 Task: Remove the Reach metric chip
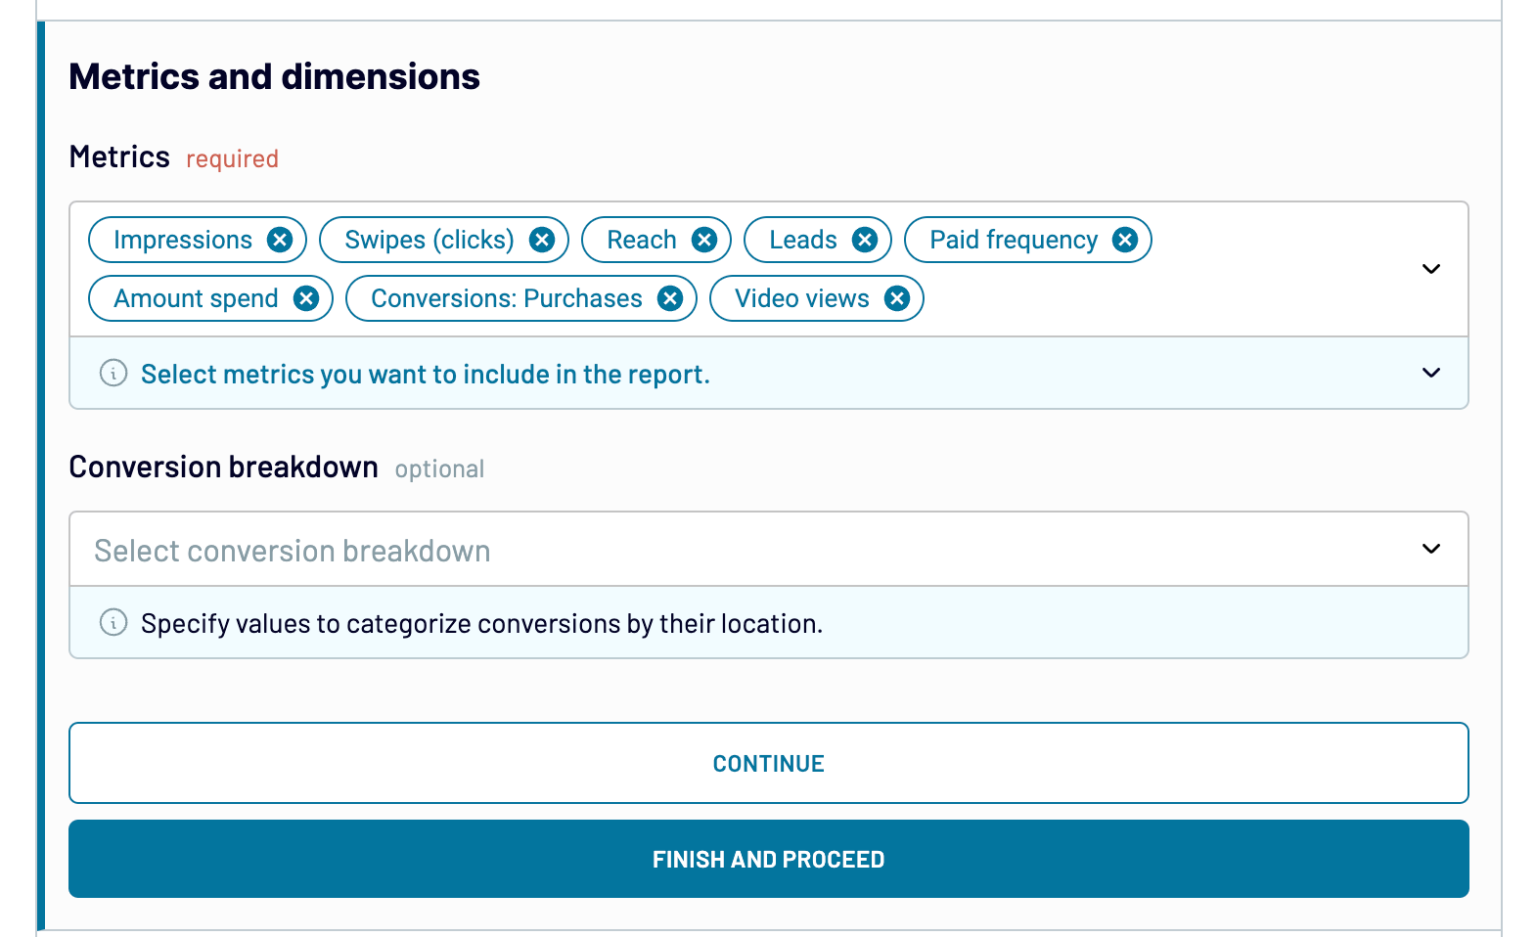pyautogui.click(x=705, y=240)
